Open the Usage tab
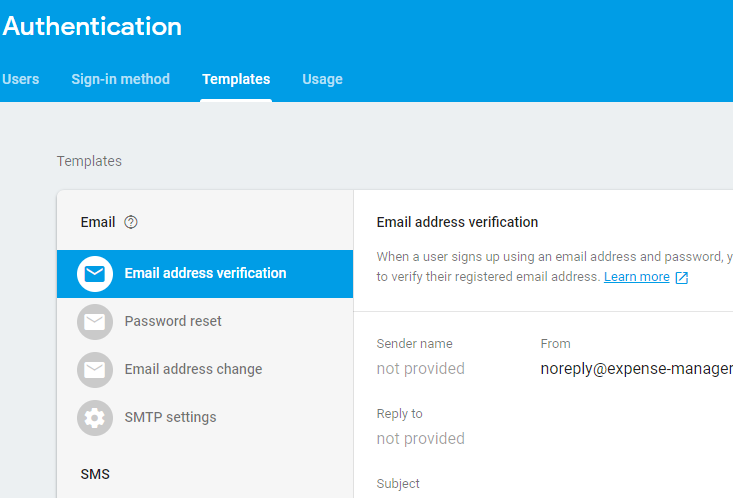This screenshot has height=498, width=733. click(322, 79)
